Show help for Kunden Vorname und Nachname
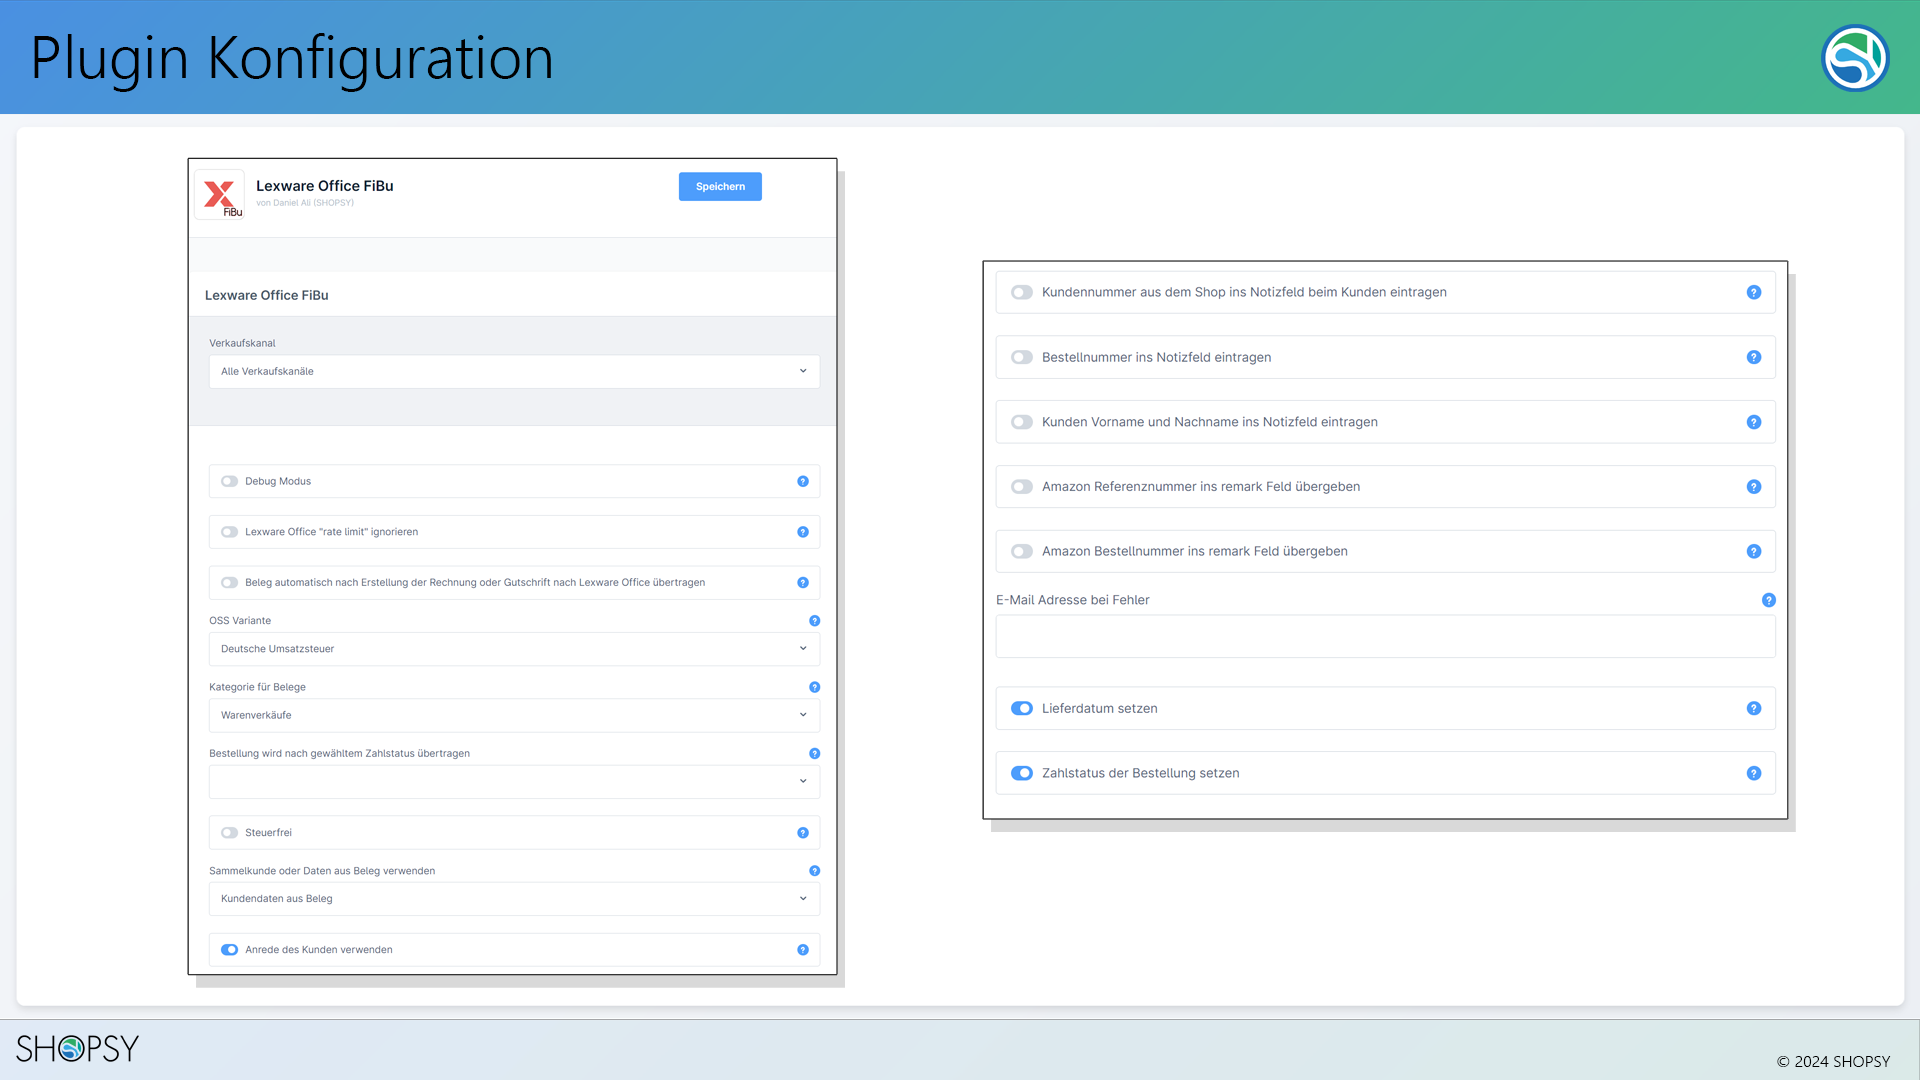The height and width of the screenshot is (1080, 1920). 1754,422
